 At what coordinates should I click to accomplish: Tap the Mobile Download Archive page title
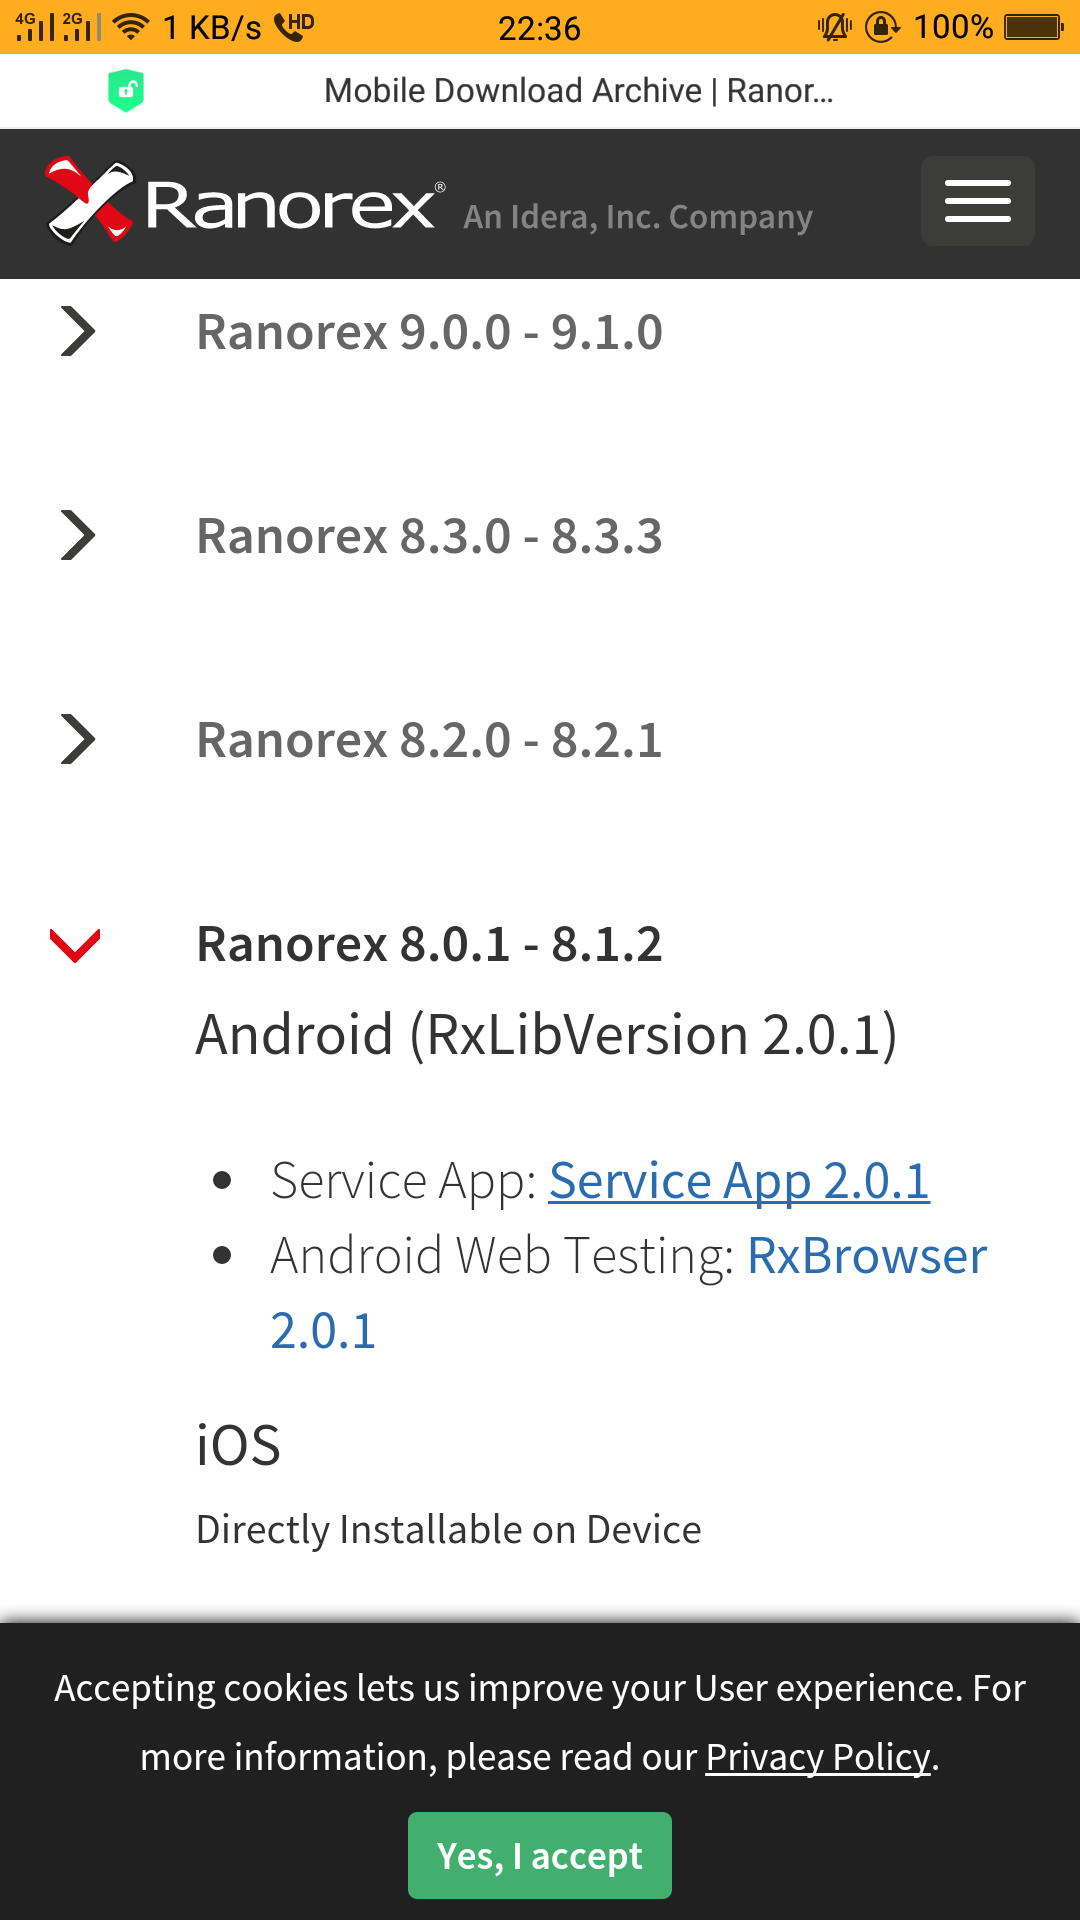coord(578,91)
